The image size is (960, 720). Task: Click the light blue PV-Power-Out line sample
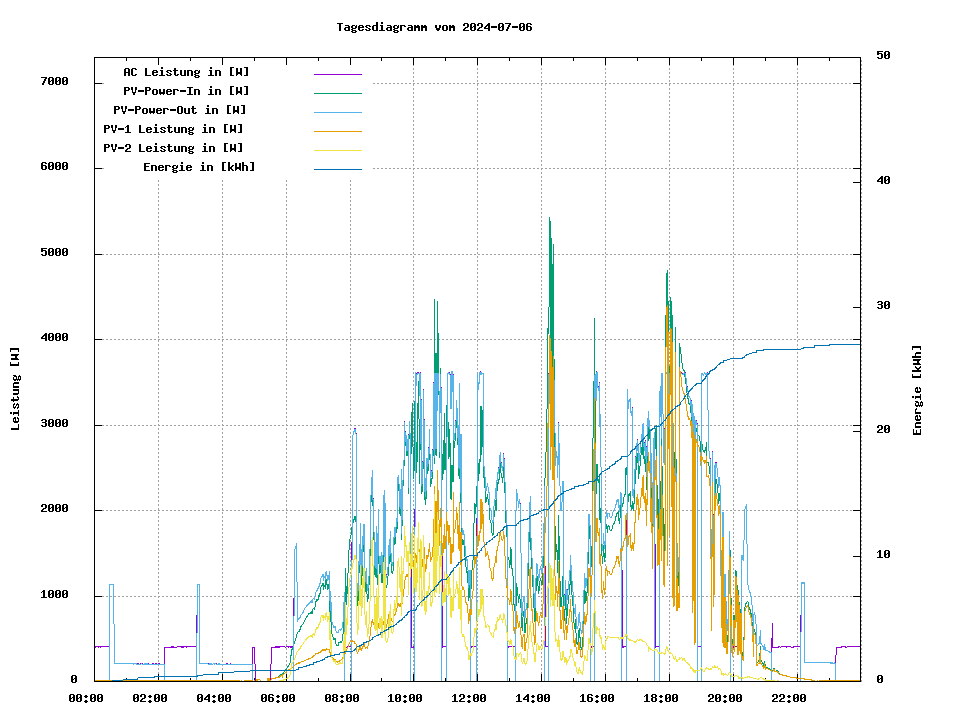(x=337, y=112)
